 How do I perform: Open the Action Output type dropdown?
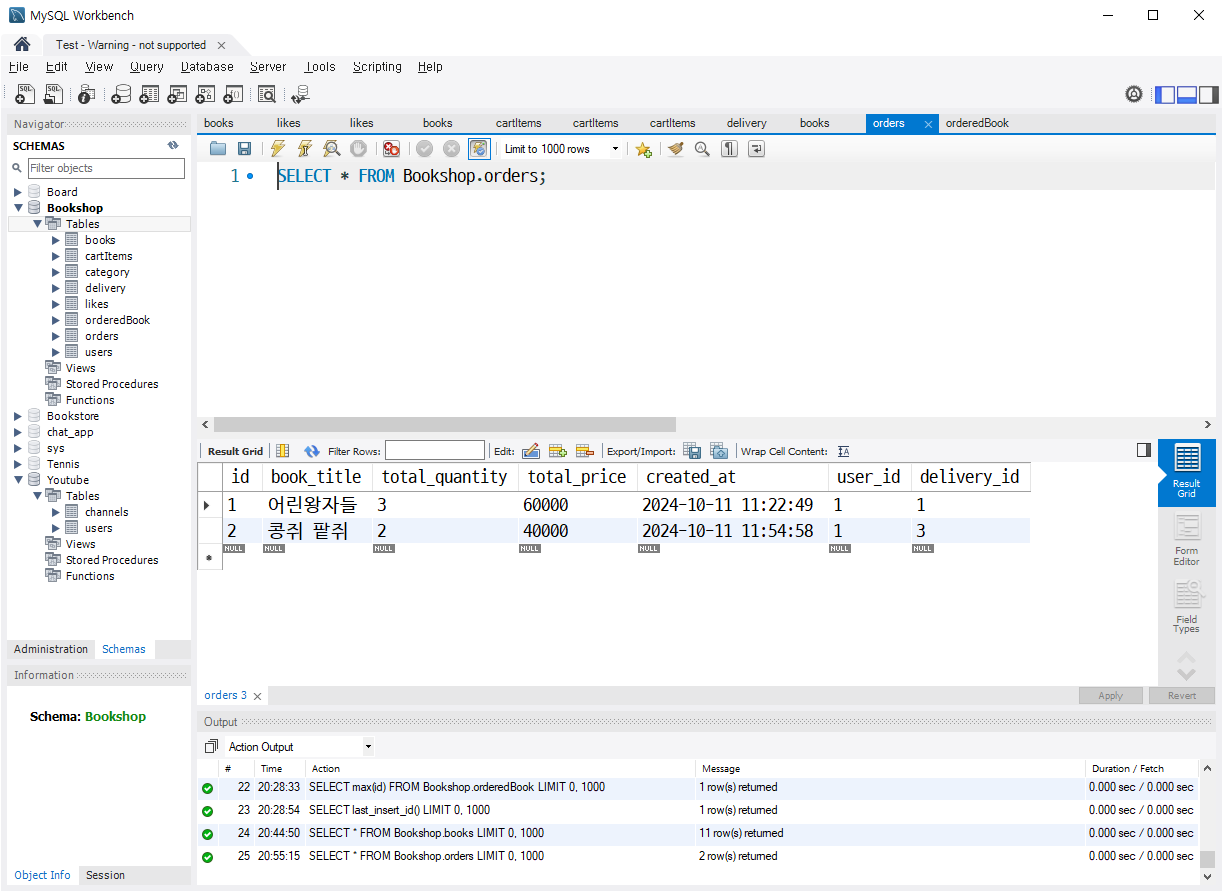point(368,747)
